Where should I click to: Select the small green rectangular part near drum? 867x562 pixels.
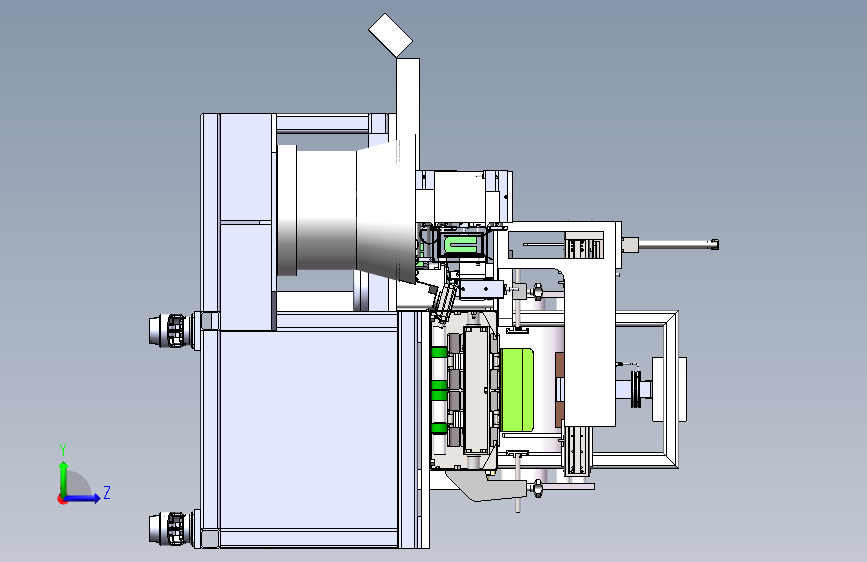(461, 243)
